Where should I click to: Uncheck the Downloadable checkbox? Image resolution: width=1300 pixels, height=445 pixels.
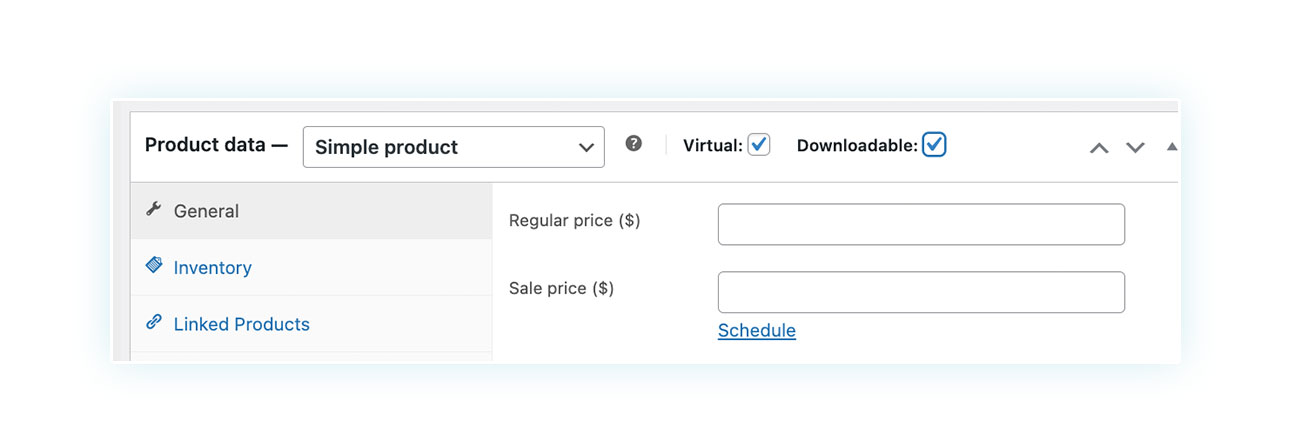(x=934, y=145)
